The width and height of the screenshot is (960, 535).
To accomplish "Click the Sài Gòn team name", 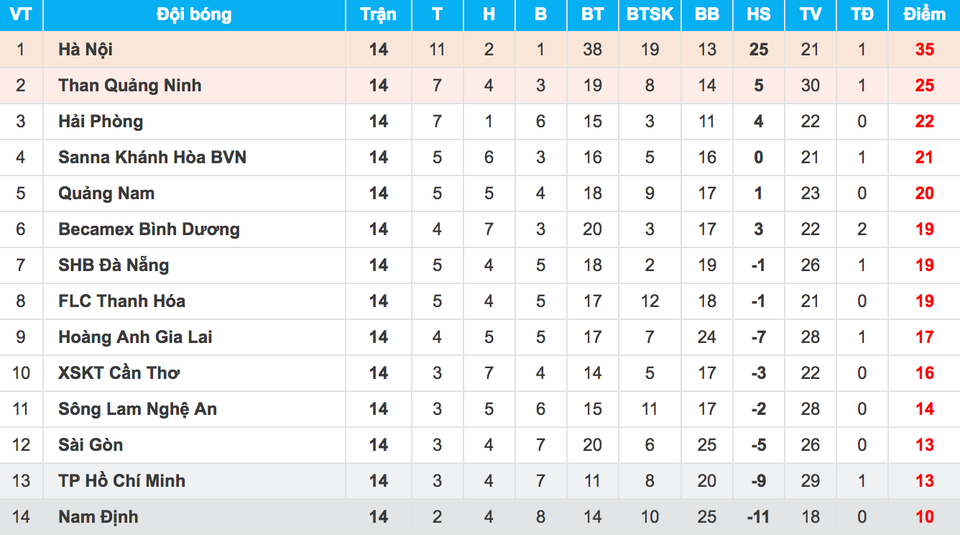I will click(x=91, y=445).
